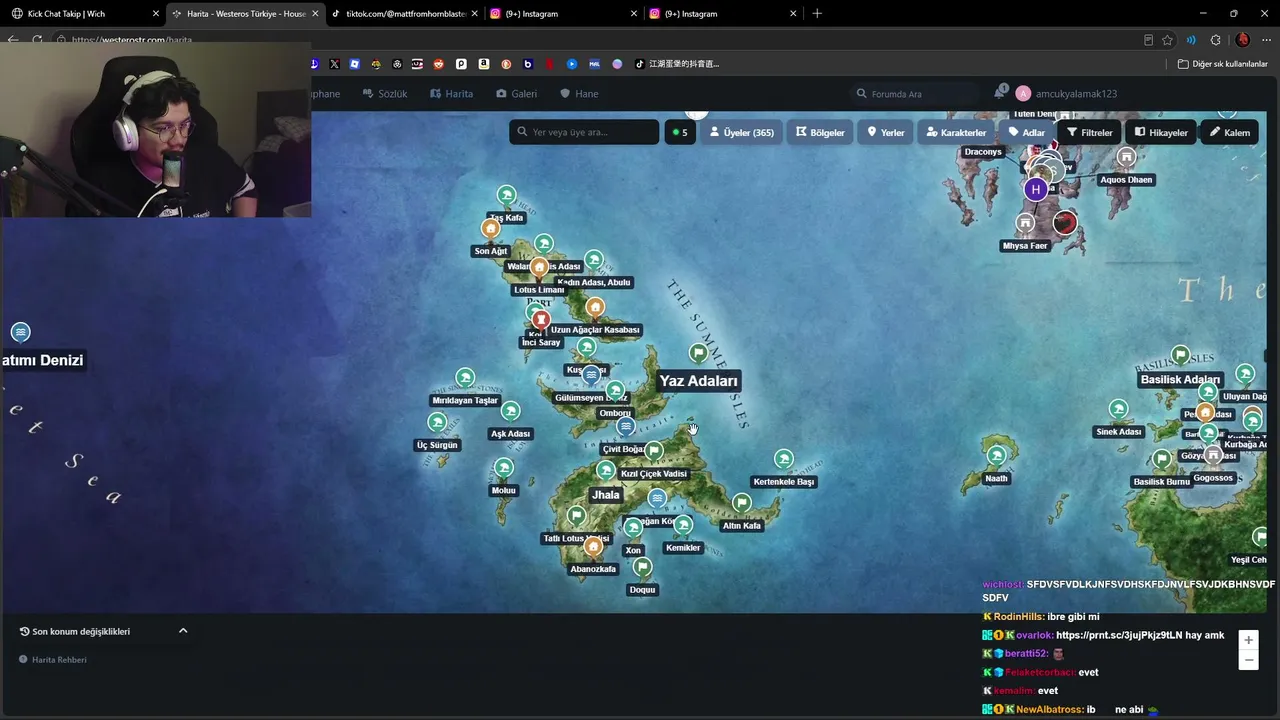The width and height of the screenshot is (1280, 720).
Task: Open forum notifications bell
Action: coord(999,93)
